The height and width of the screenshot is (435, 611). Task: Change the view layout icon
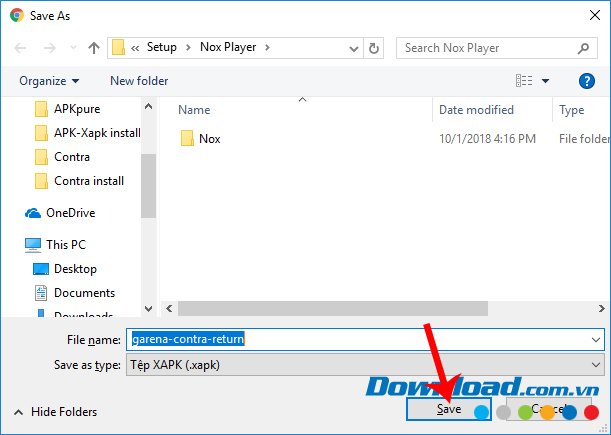coord(524,81)
